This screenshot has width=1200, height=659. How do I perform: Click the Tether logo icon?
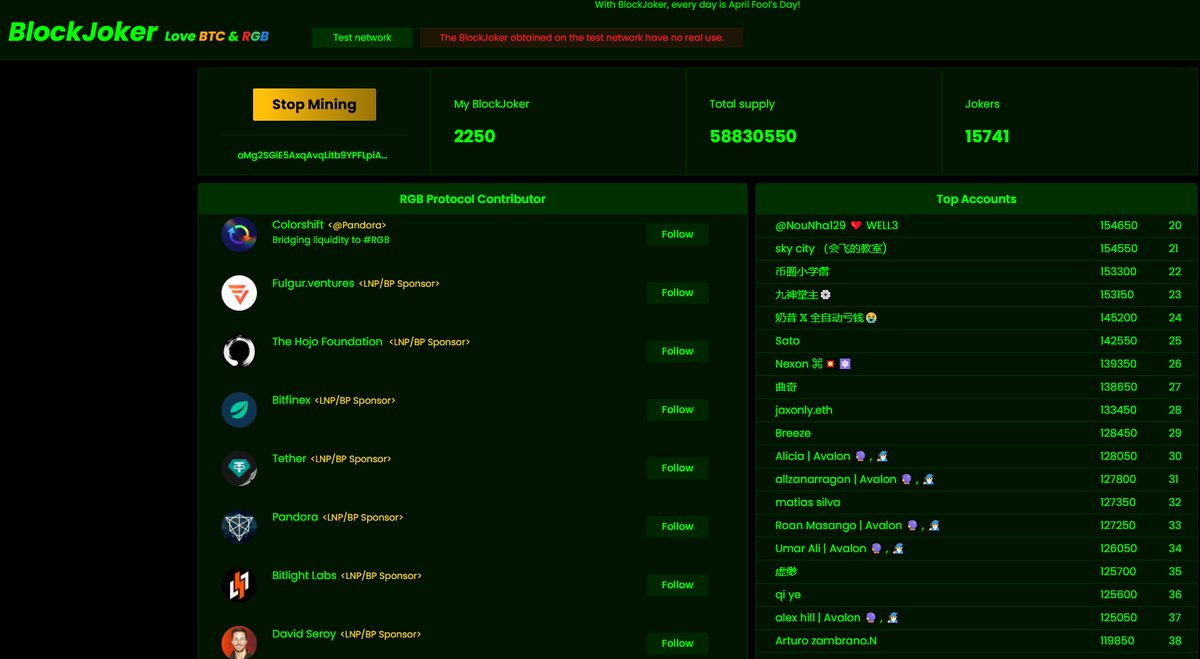pyautogui.click(x=239, y=468)
